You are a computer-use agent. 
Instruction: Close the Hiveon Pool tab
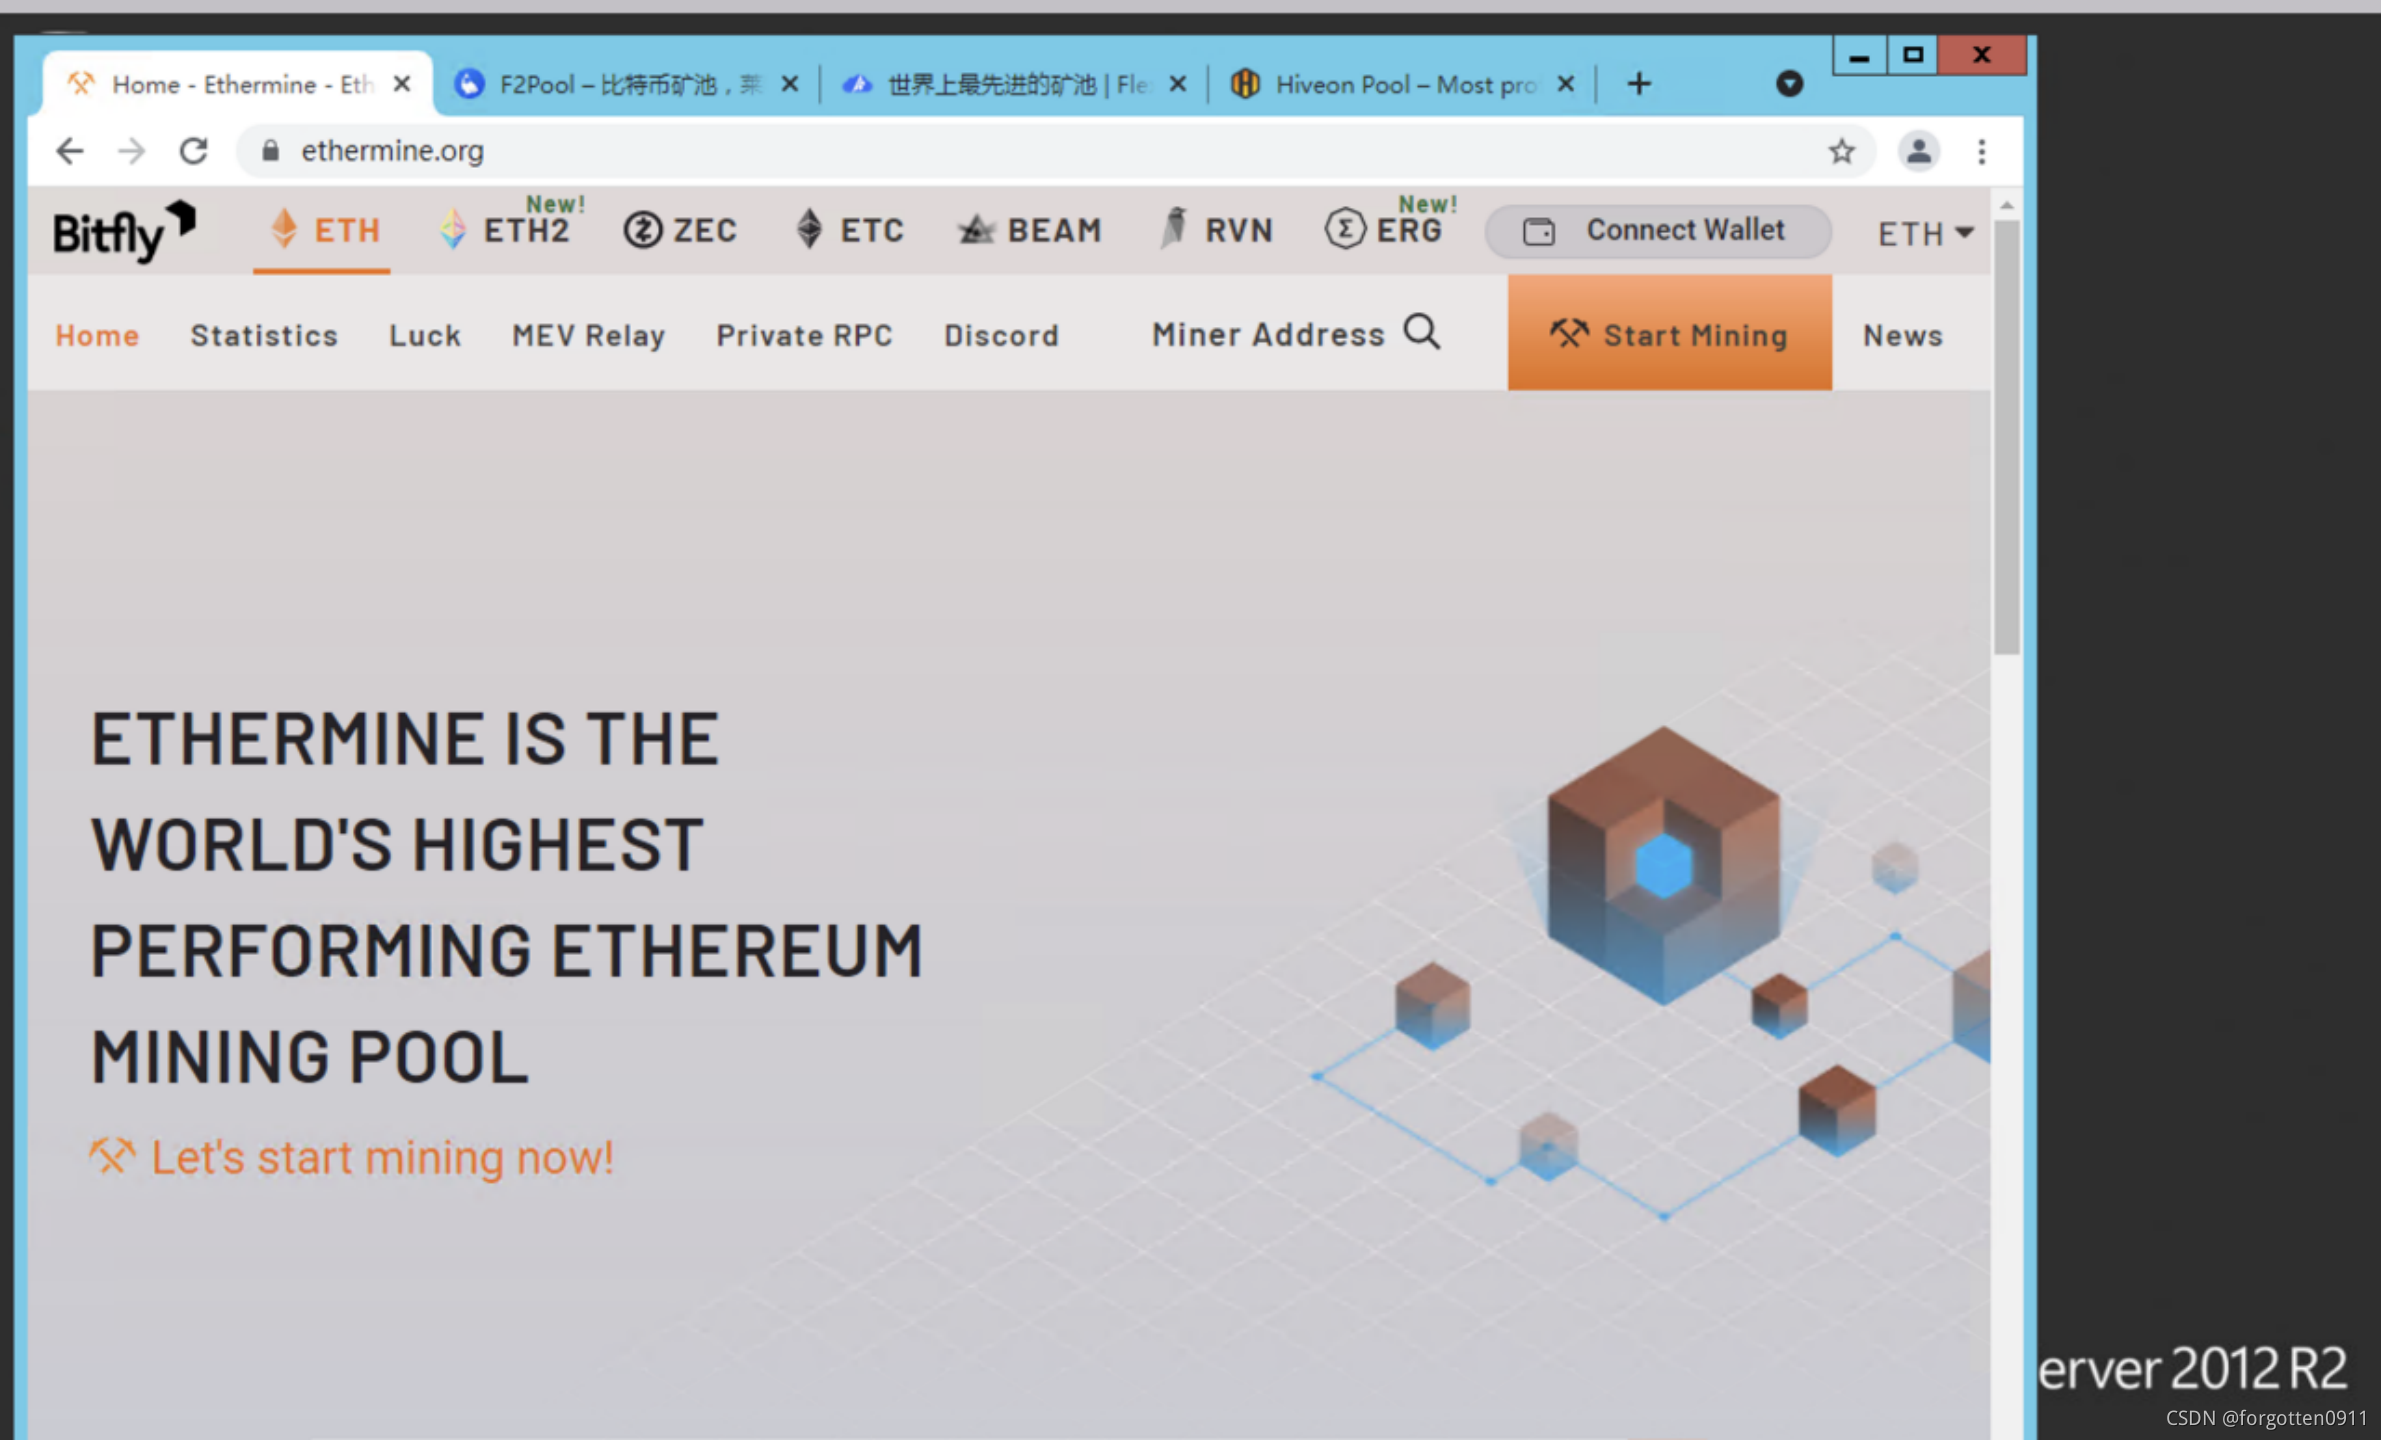click(x=1565, y=84)
